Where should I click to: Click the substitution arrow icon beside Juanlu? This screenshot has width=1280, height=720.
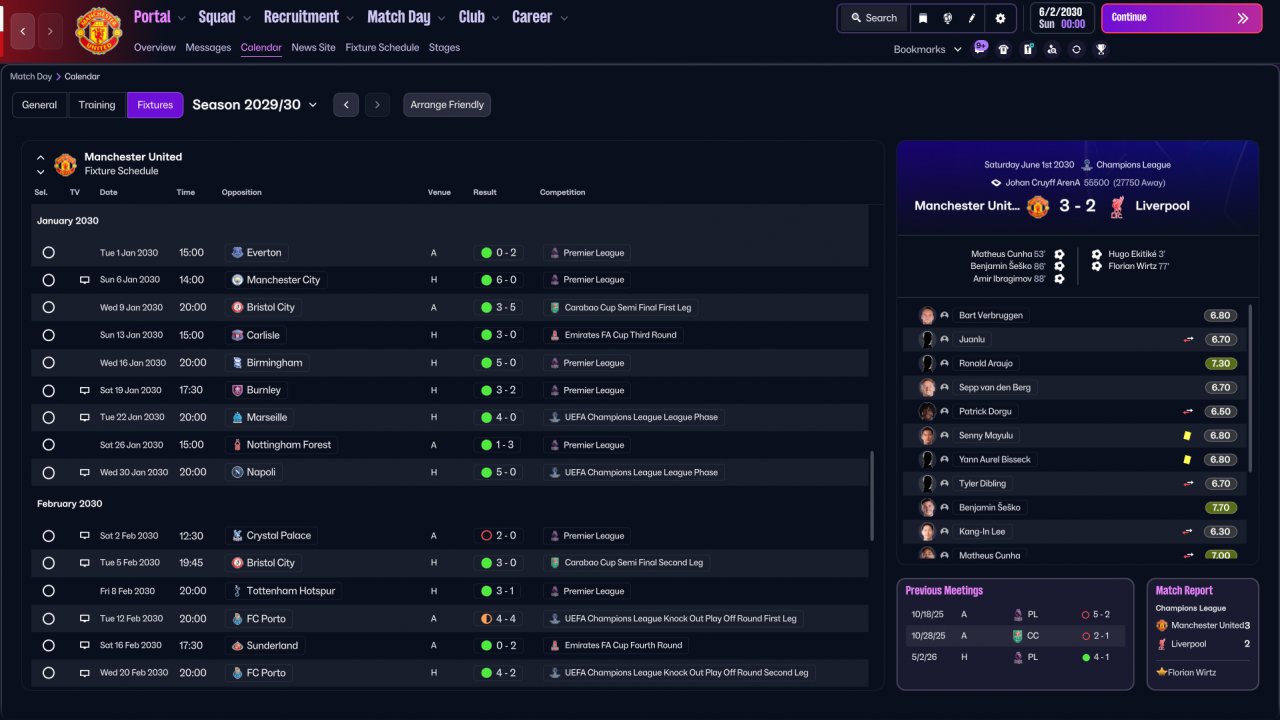coord(1188,339)
